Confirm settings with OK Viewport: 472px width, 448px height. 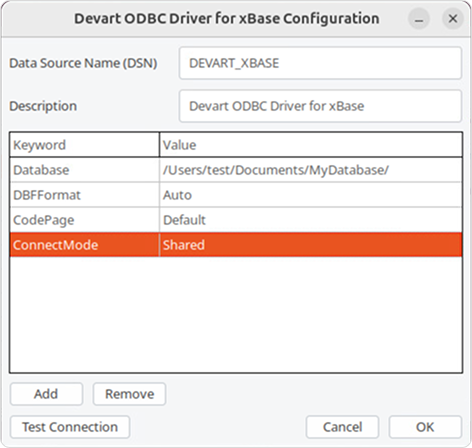[x=425, y=427]
